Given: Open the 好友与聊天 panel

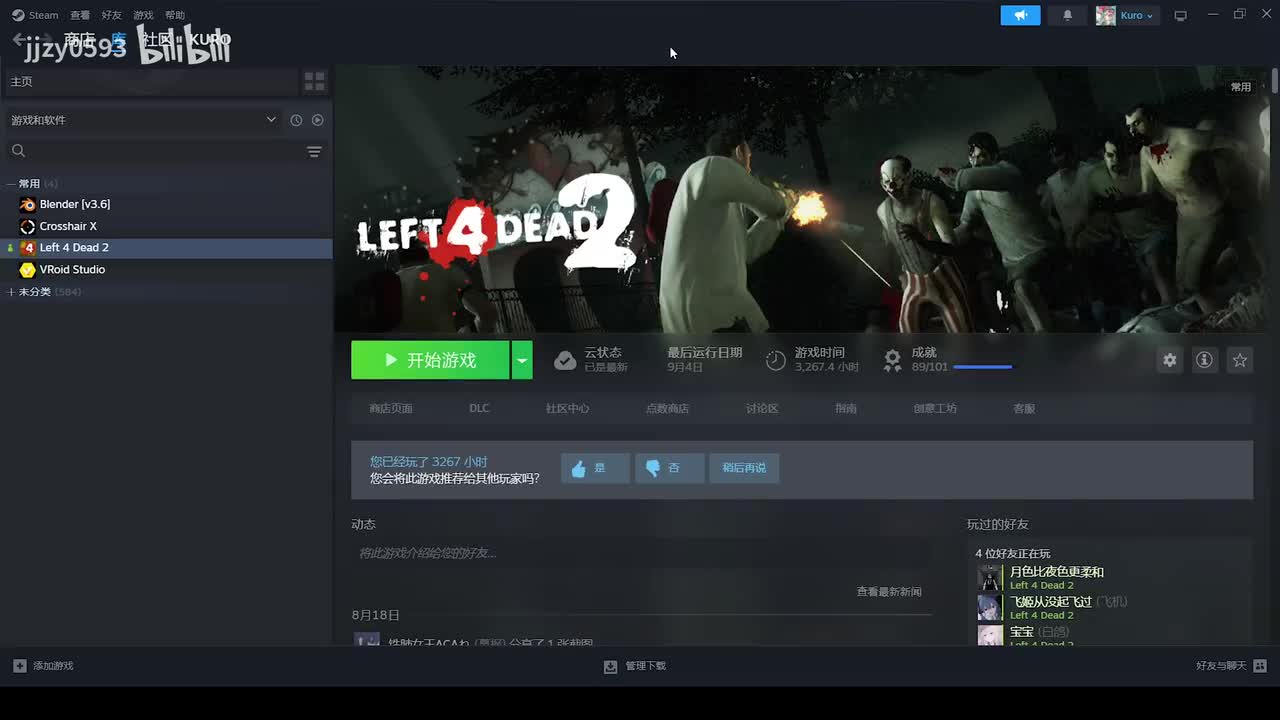Looking at the screenshot, I should tap(1231, 666).
